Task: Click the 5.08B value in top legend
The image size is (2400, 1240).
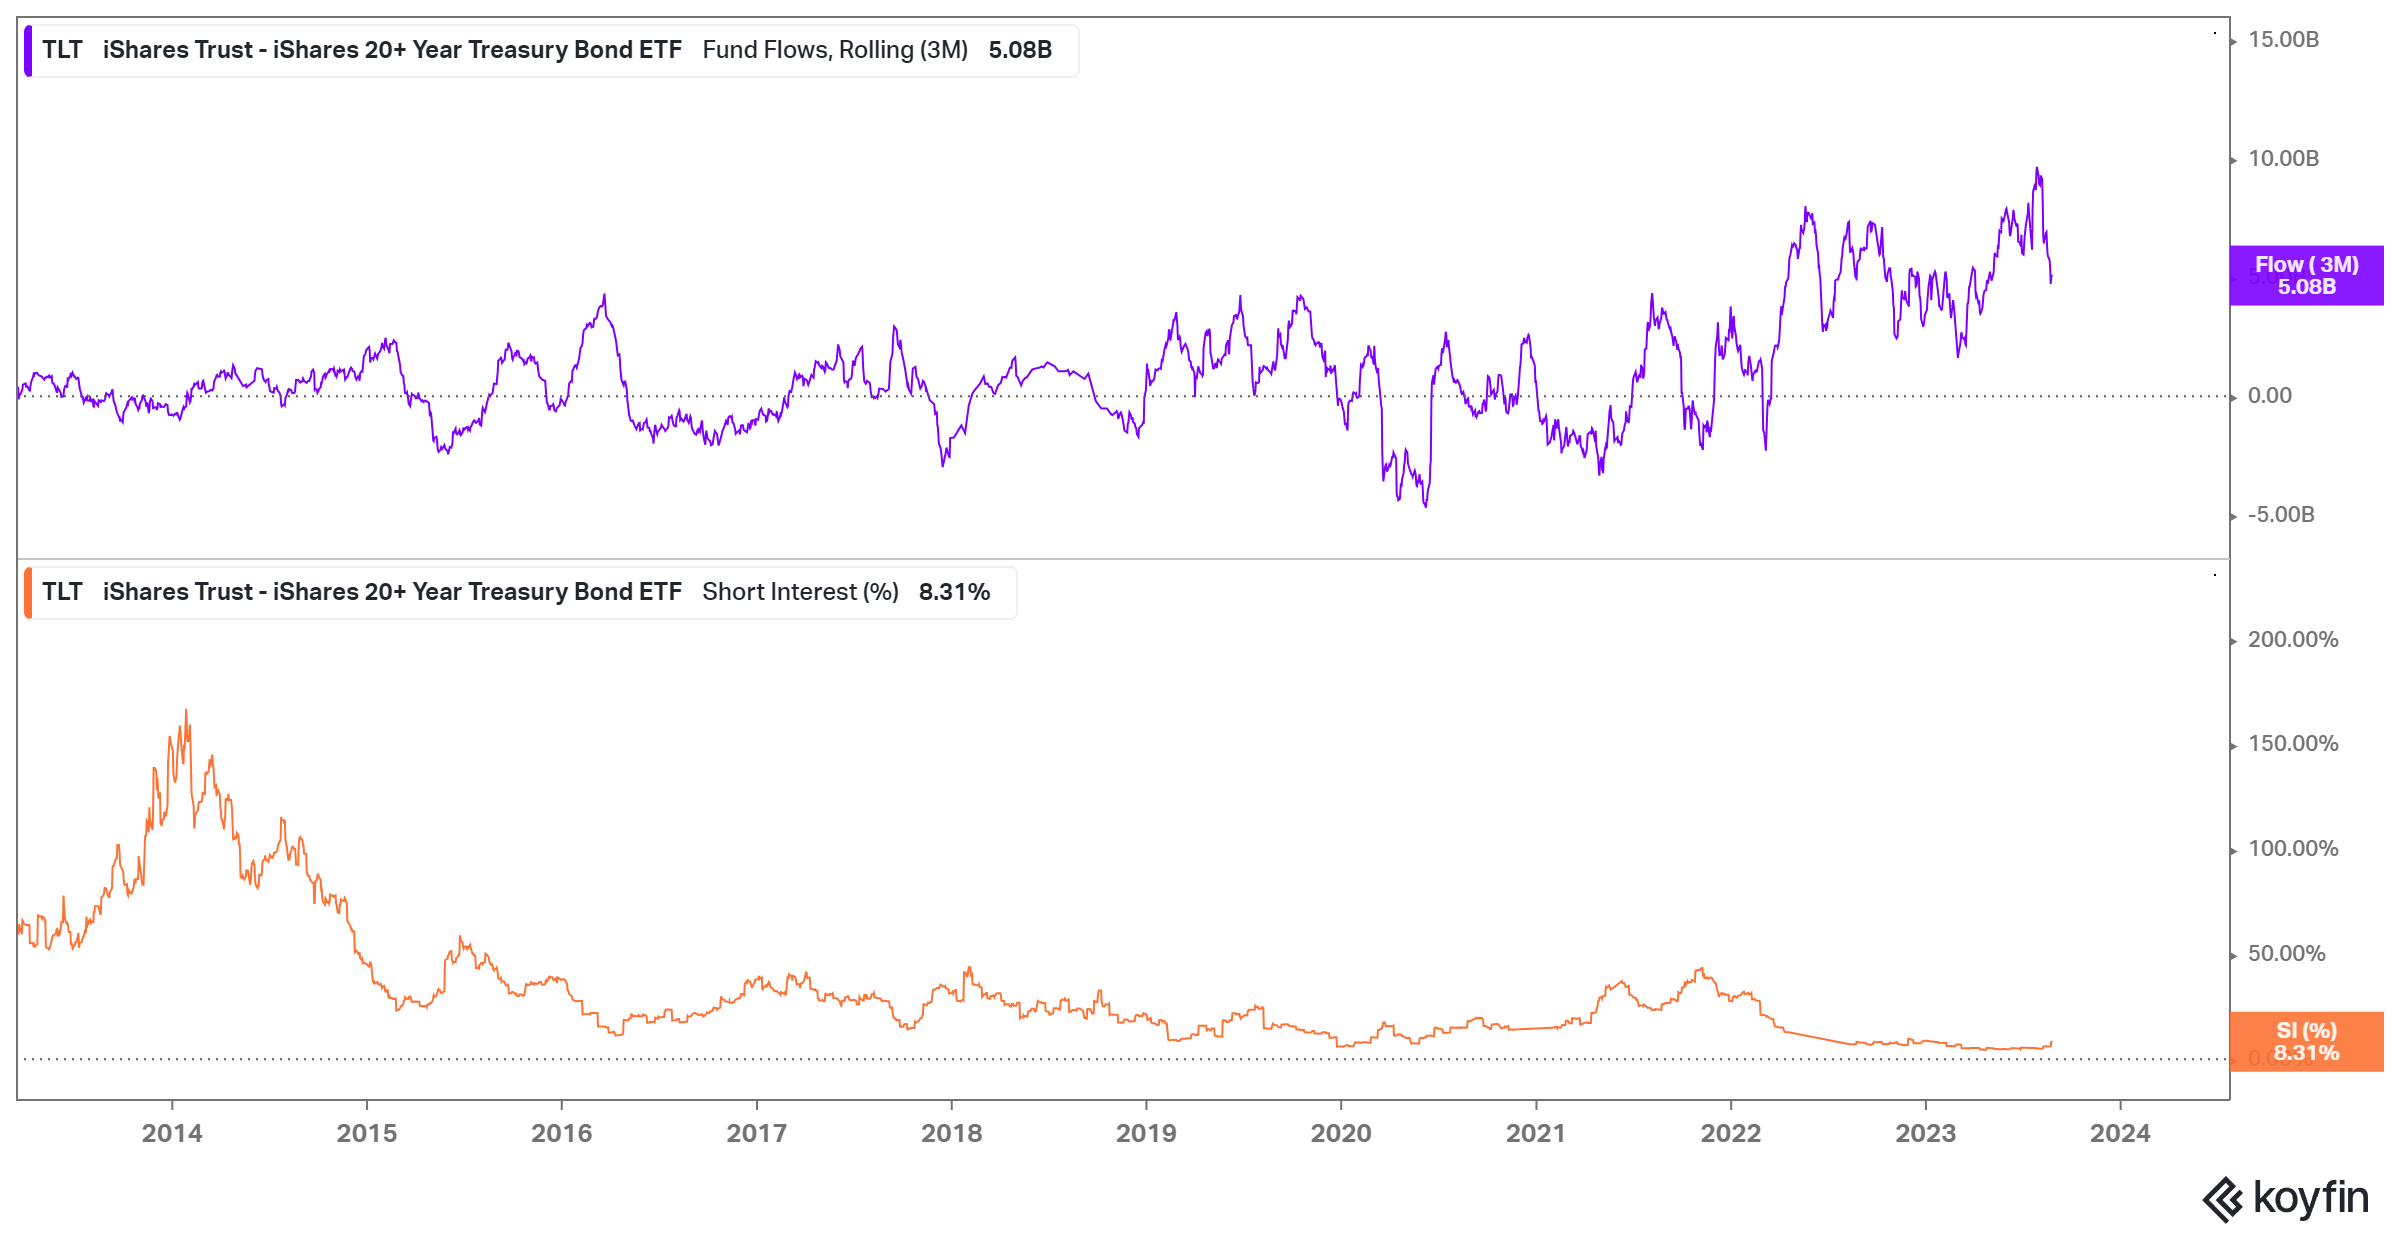Action: [1020, 50]
